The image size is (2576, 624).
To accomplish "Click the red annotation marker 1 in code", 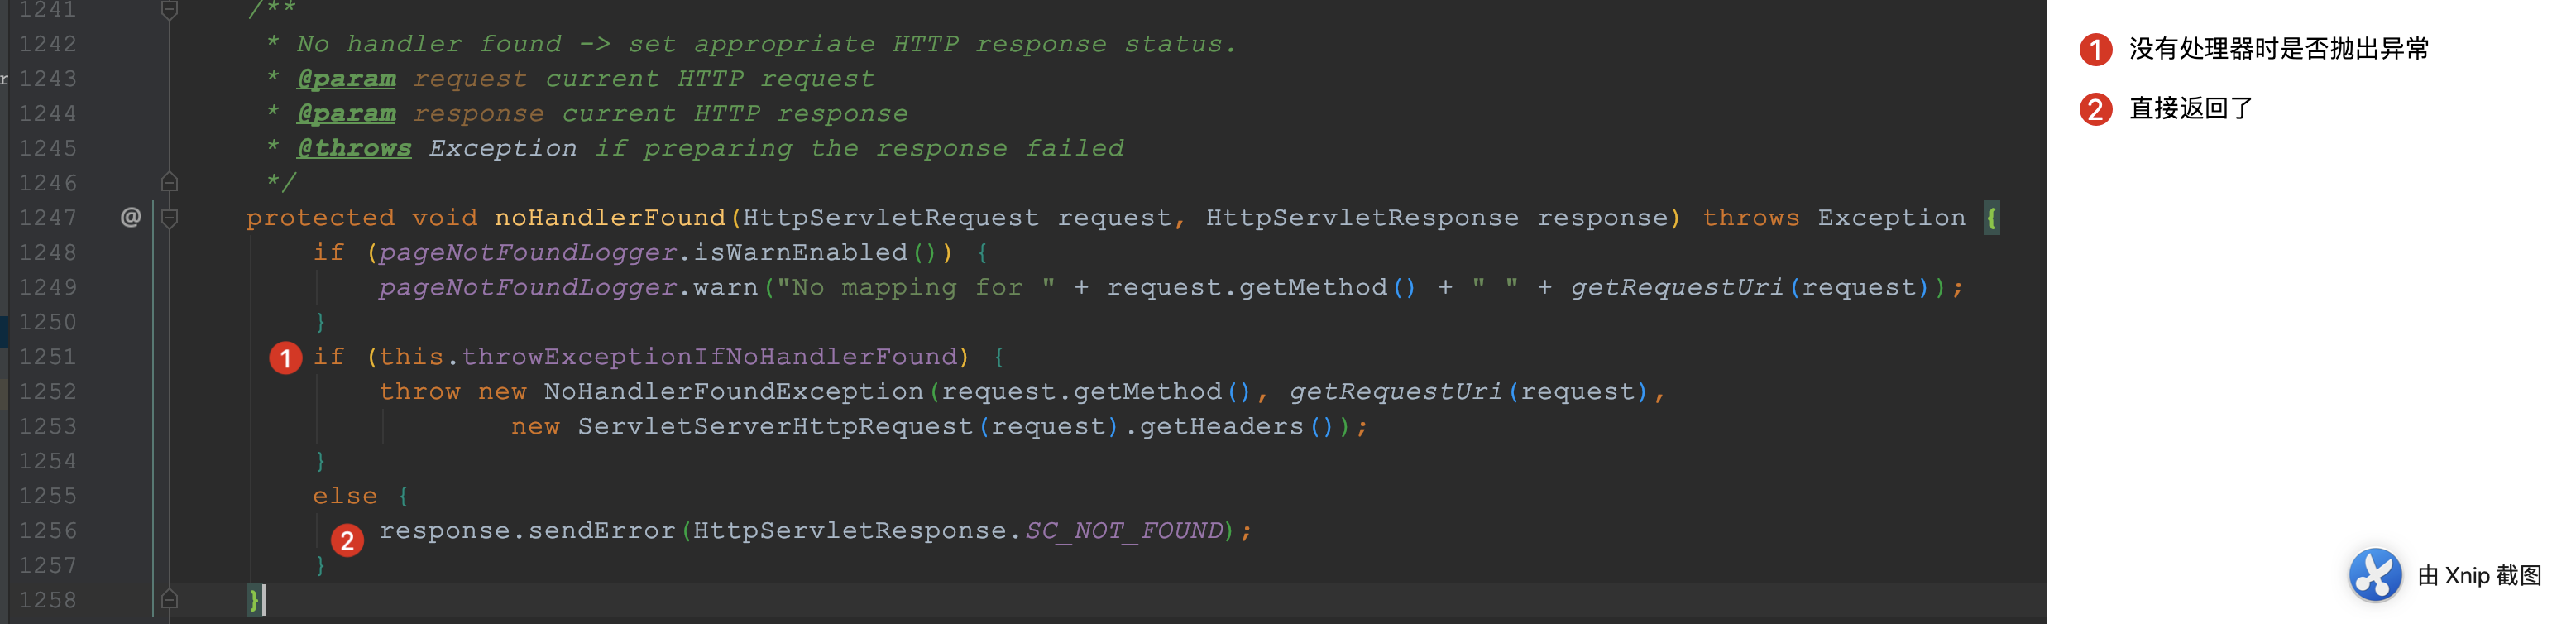I will point(286,357).
